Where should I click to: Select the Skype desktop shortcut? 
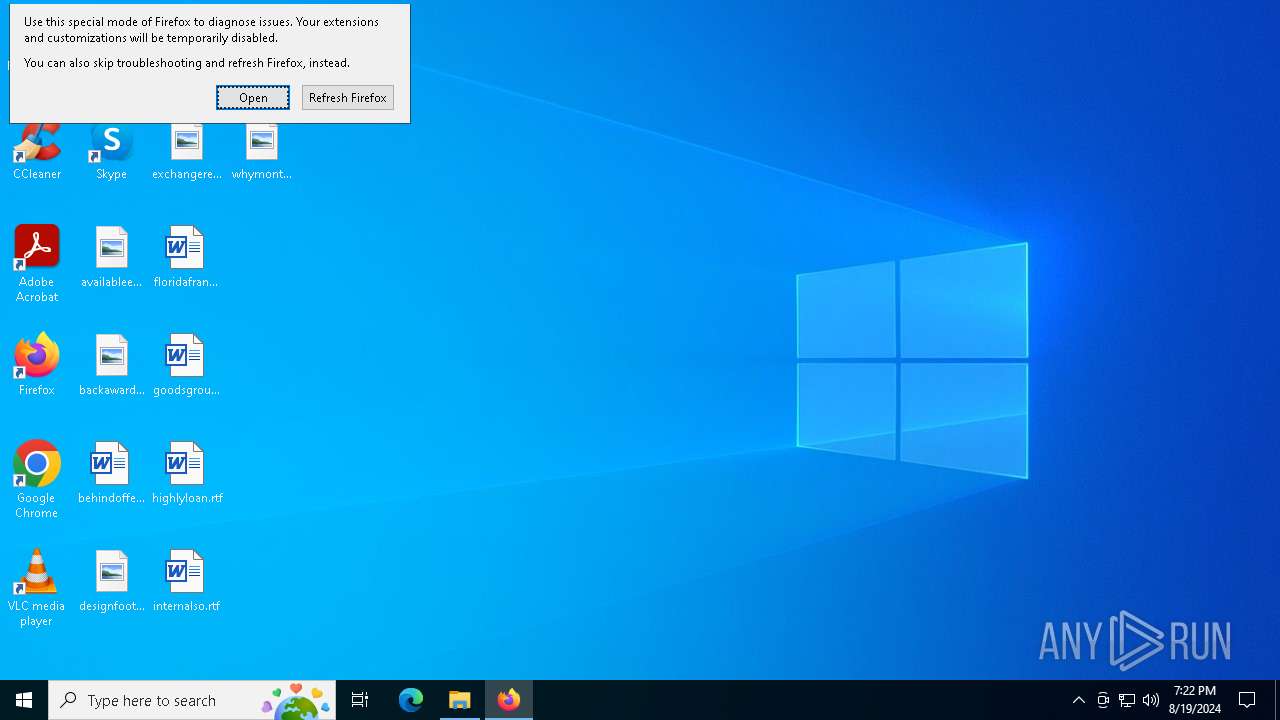pyautogui.click(x=111, y=152)
